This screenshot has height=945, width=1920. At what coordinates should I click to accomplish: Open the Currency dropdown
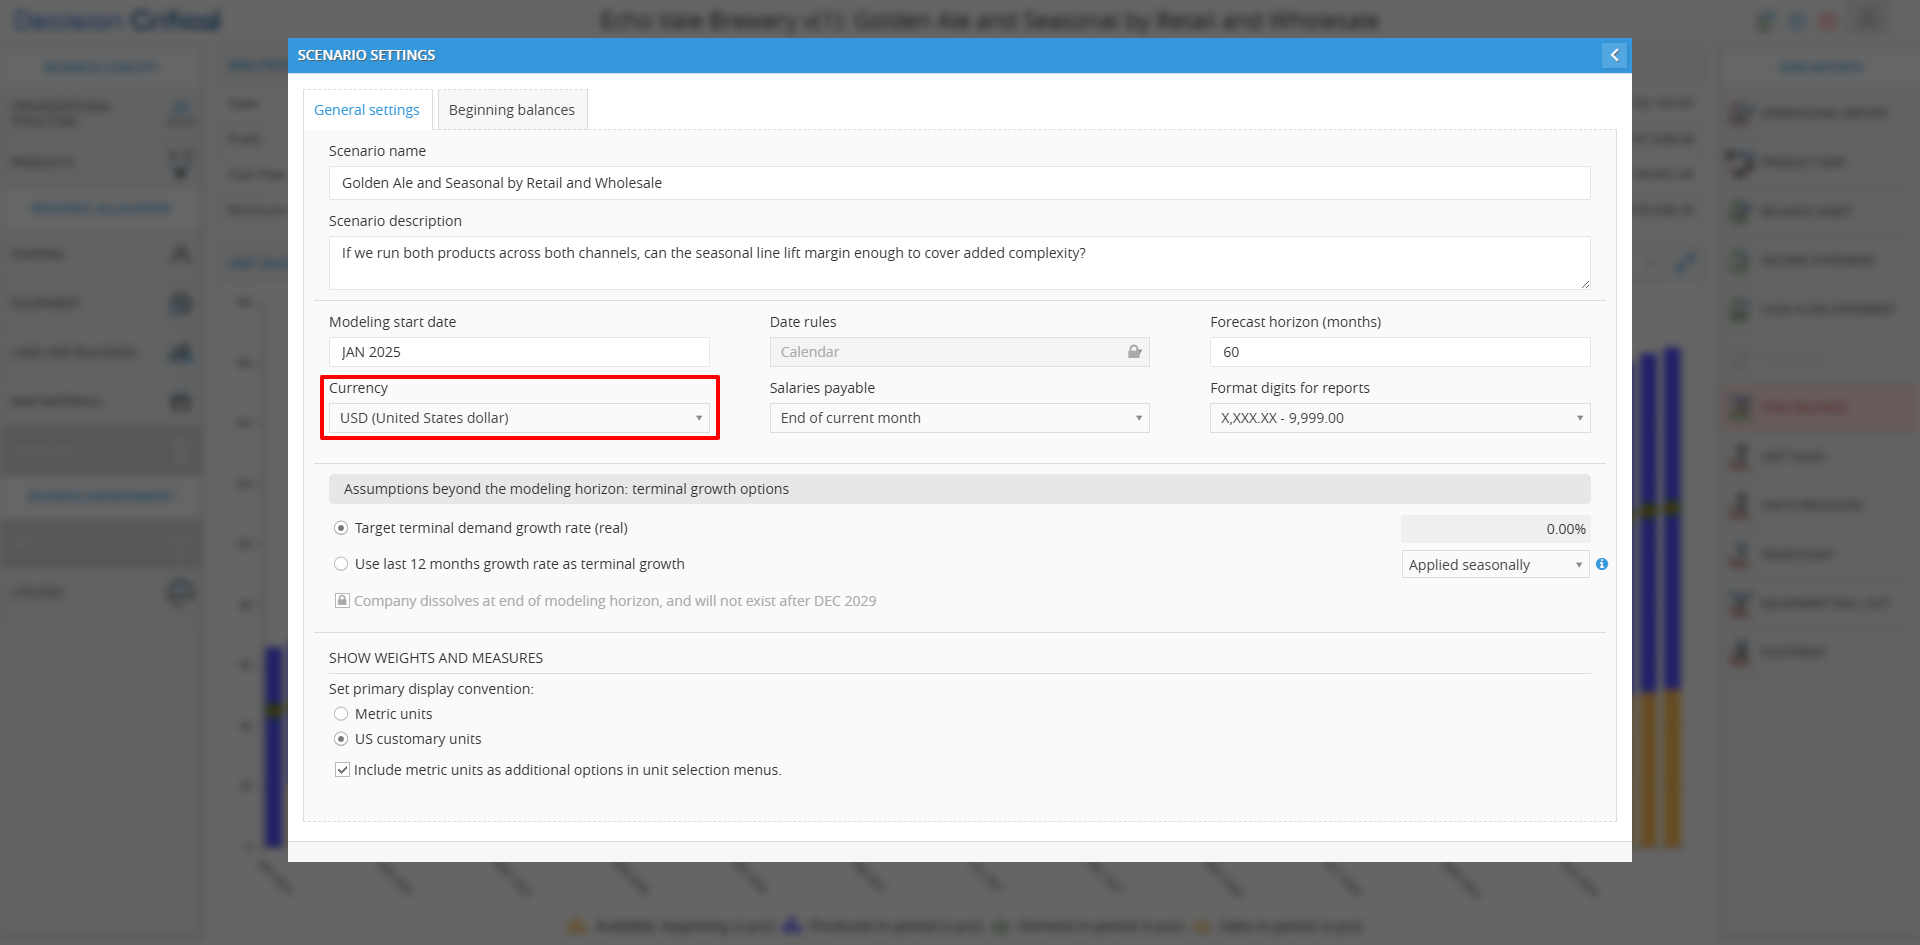point(519,418)
